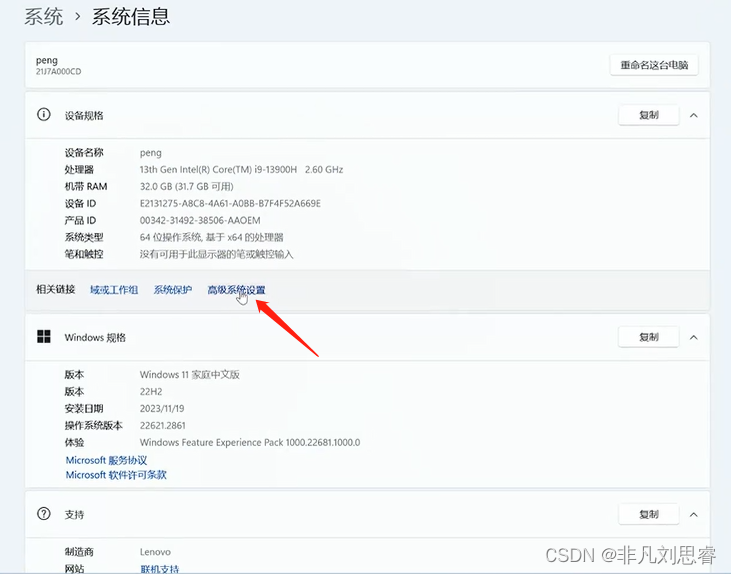The image size is (731, 574).
Task: Open the 域或工作组 link
Action: [x=114, y=290]
